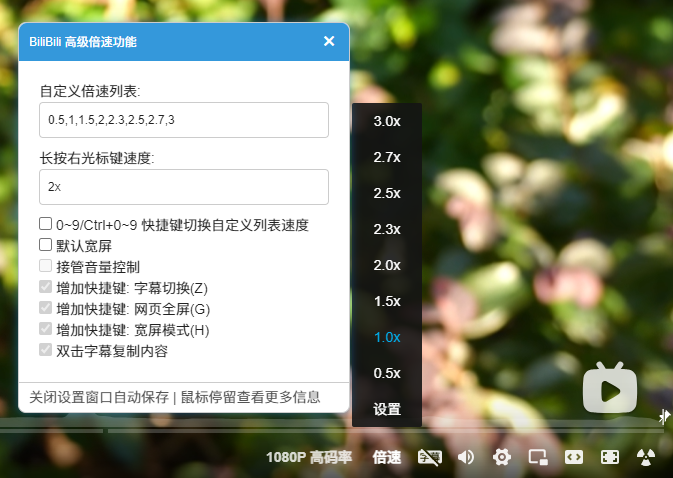Enable picture-in-picture mode icon

(x=538, y=457)
